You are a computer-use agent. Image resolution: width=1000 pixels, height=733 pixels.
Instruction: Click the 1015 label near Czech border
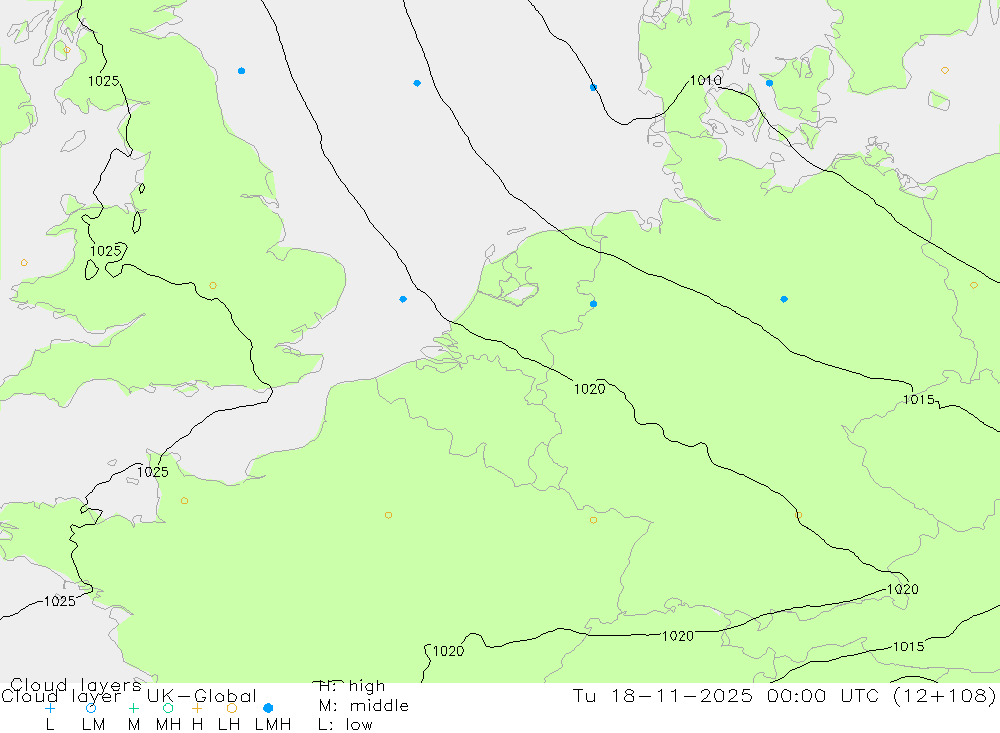point(919,400)
